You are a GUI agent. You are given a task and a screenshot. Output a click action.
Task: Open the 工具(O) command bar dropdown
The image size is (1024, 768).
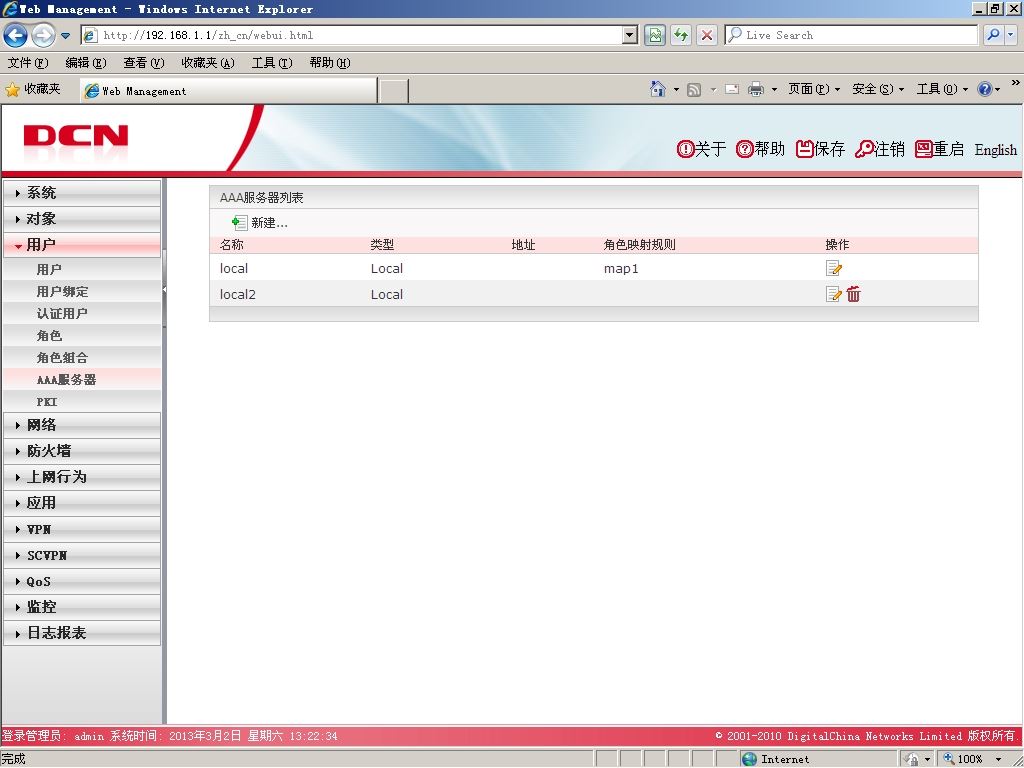point(942,89)
